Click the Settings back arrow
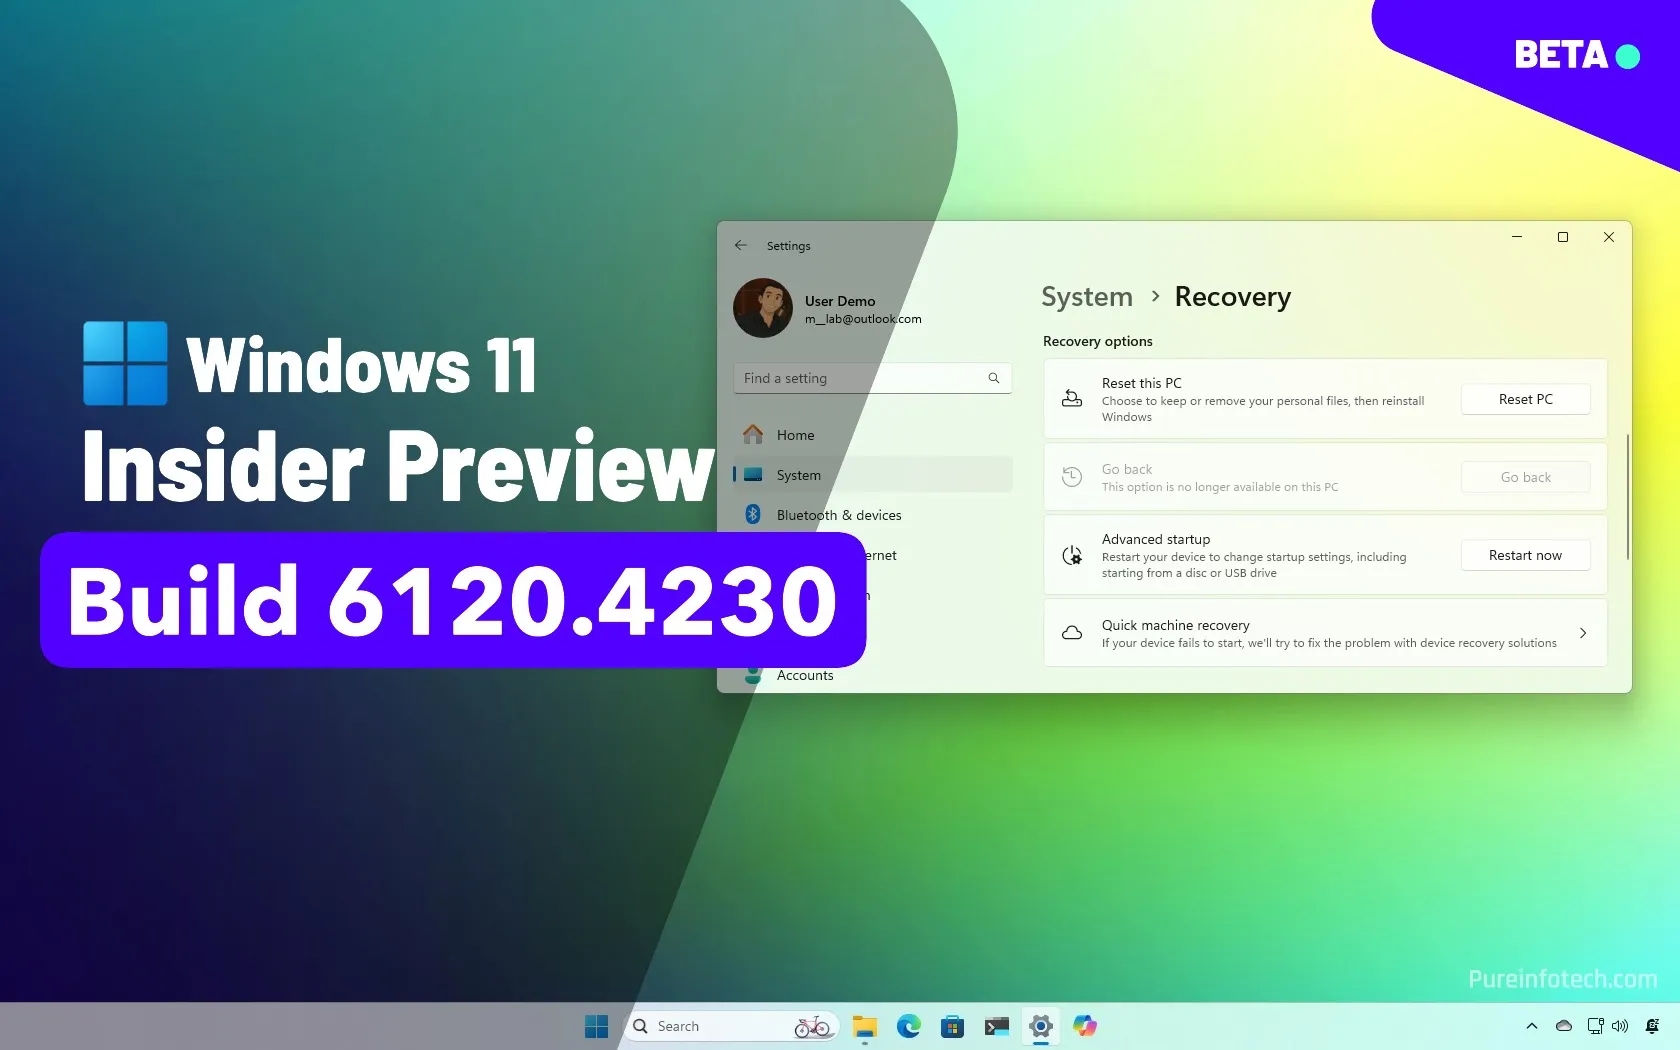This screenshot has height=1050, width=1680. point(741,245)
